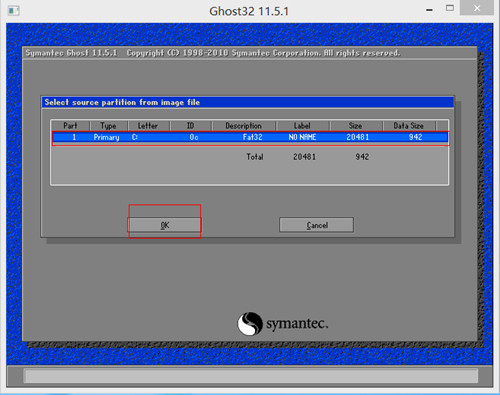Click the Cancel button
Viewport: 500px width, 395px height.
[317, 225]
